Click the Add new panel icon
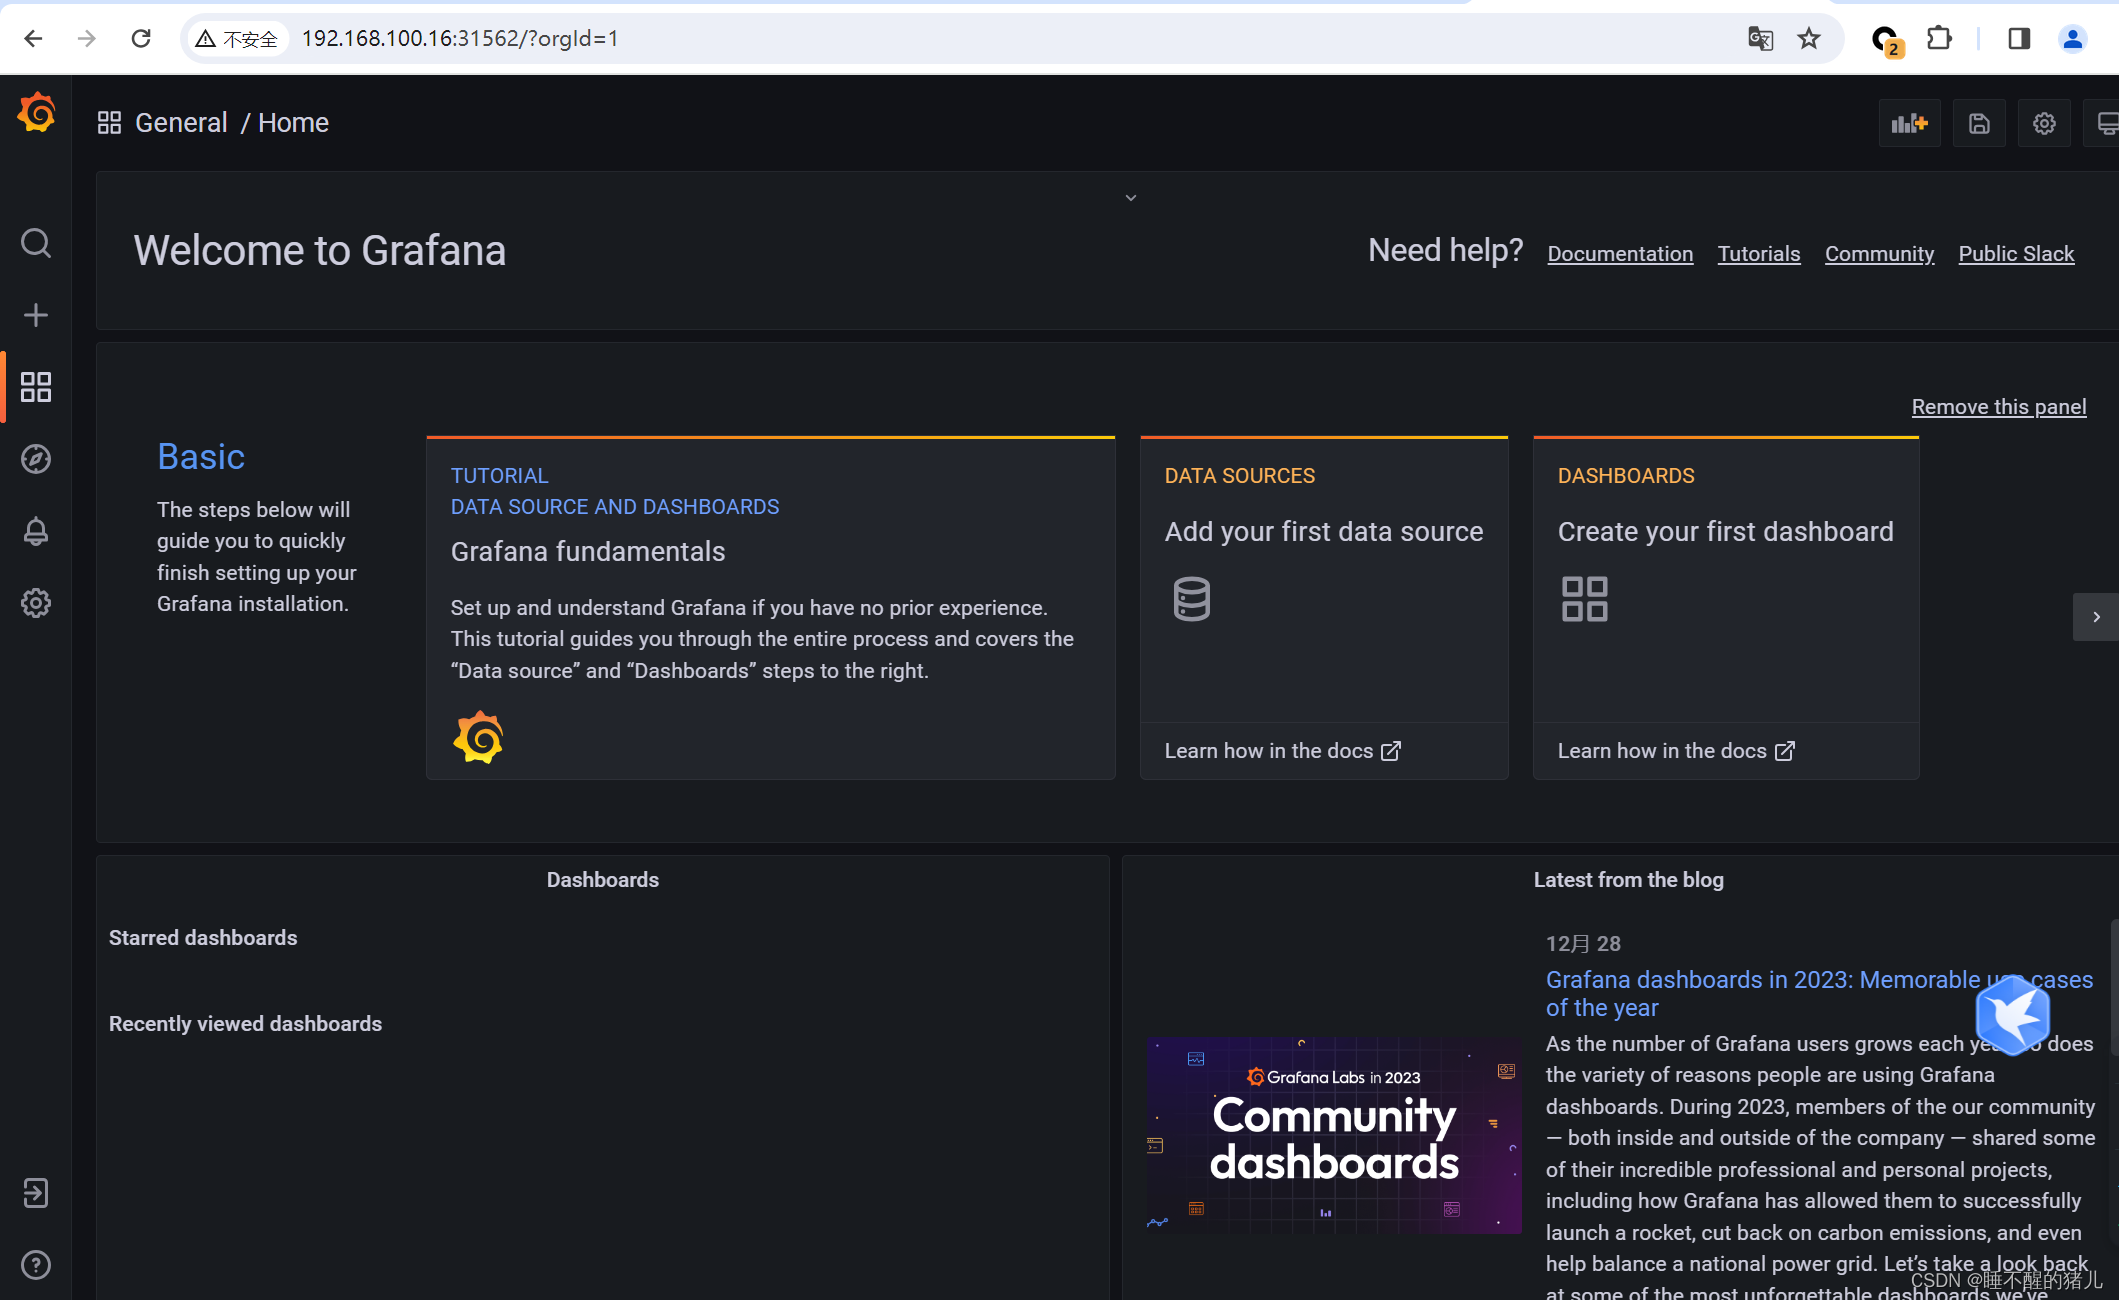The width and height of the screenshot is (2119, 1300). pyautogui.click(x=1910, y=124)
